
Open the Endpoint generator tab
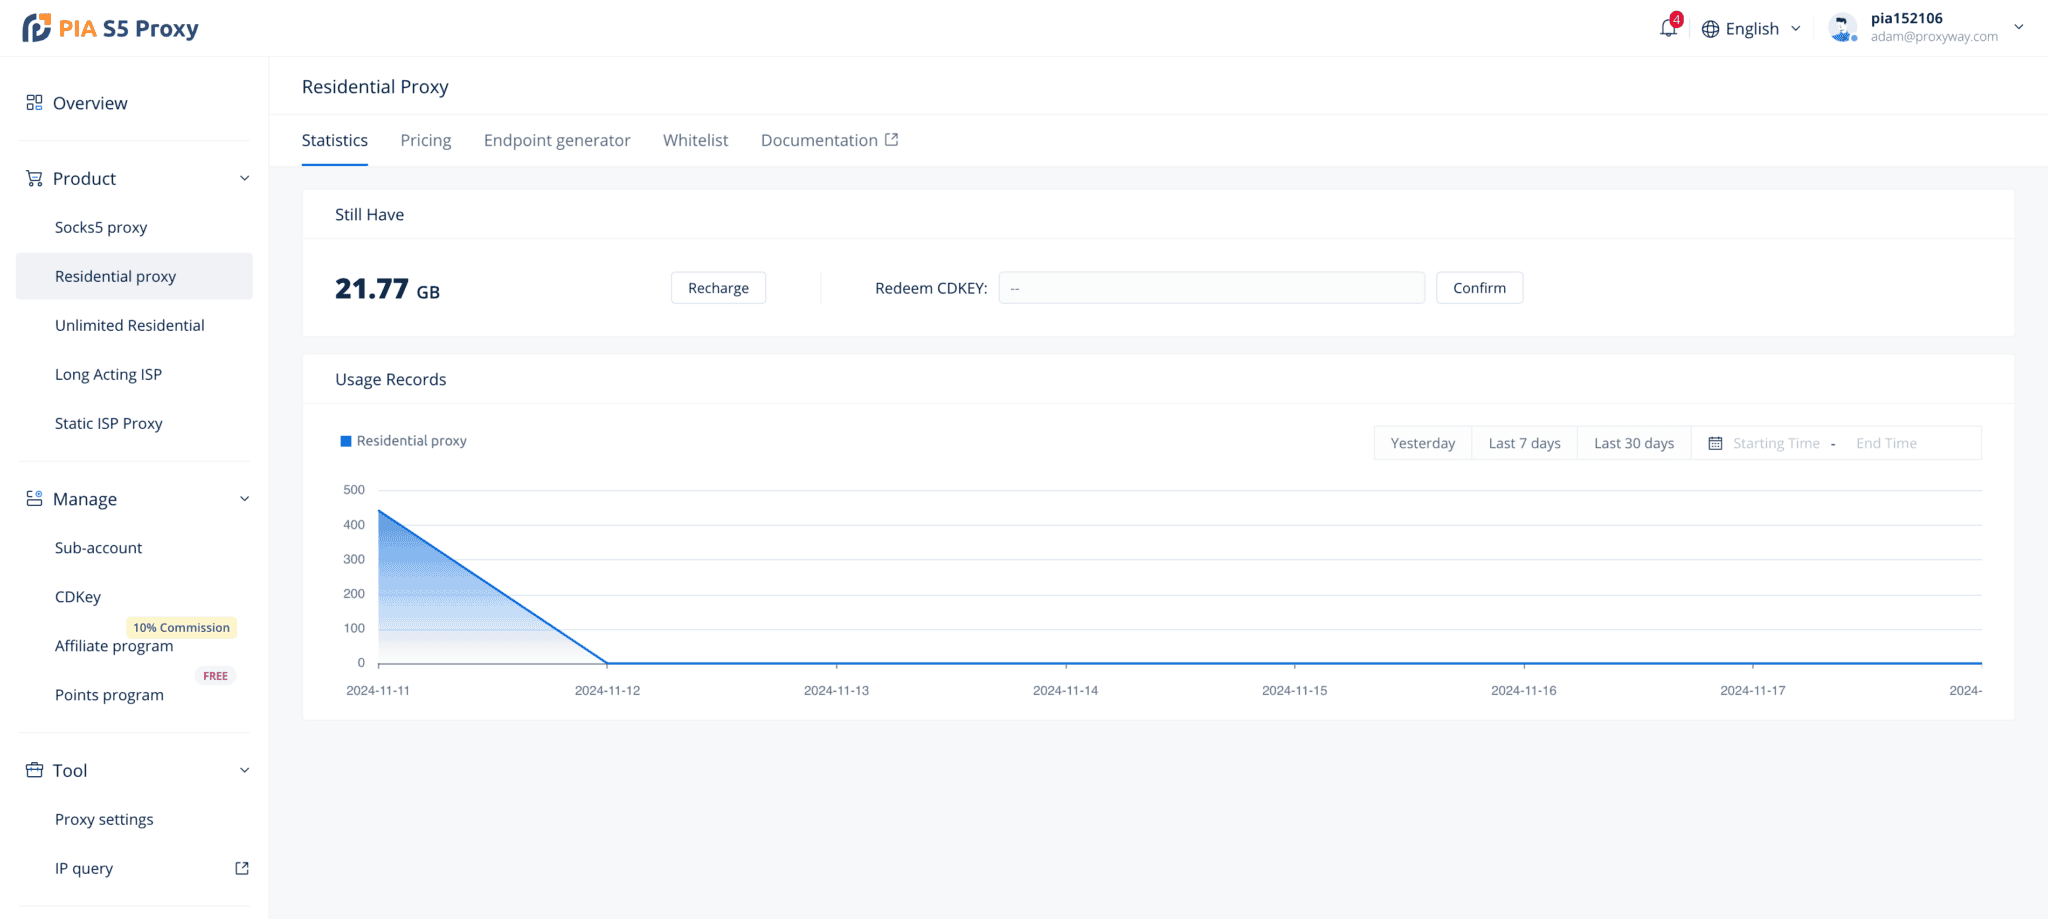click(556, 140)
